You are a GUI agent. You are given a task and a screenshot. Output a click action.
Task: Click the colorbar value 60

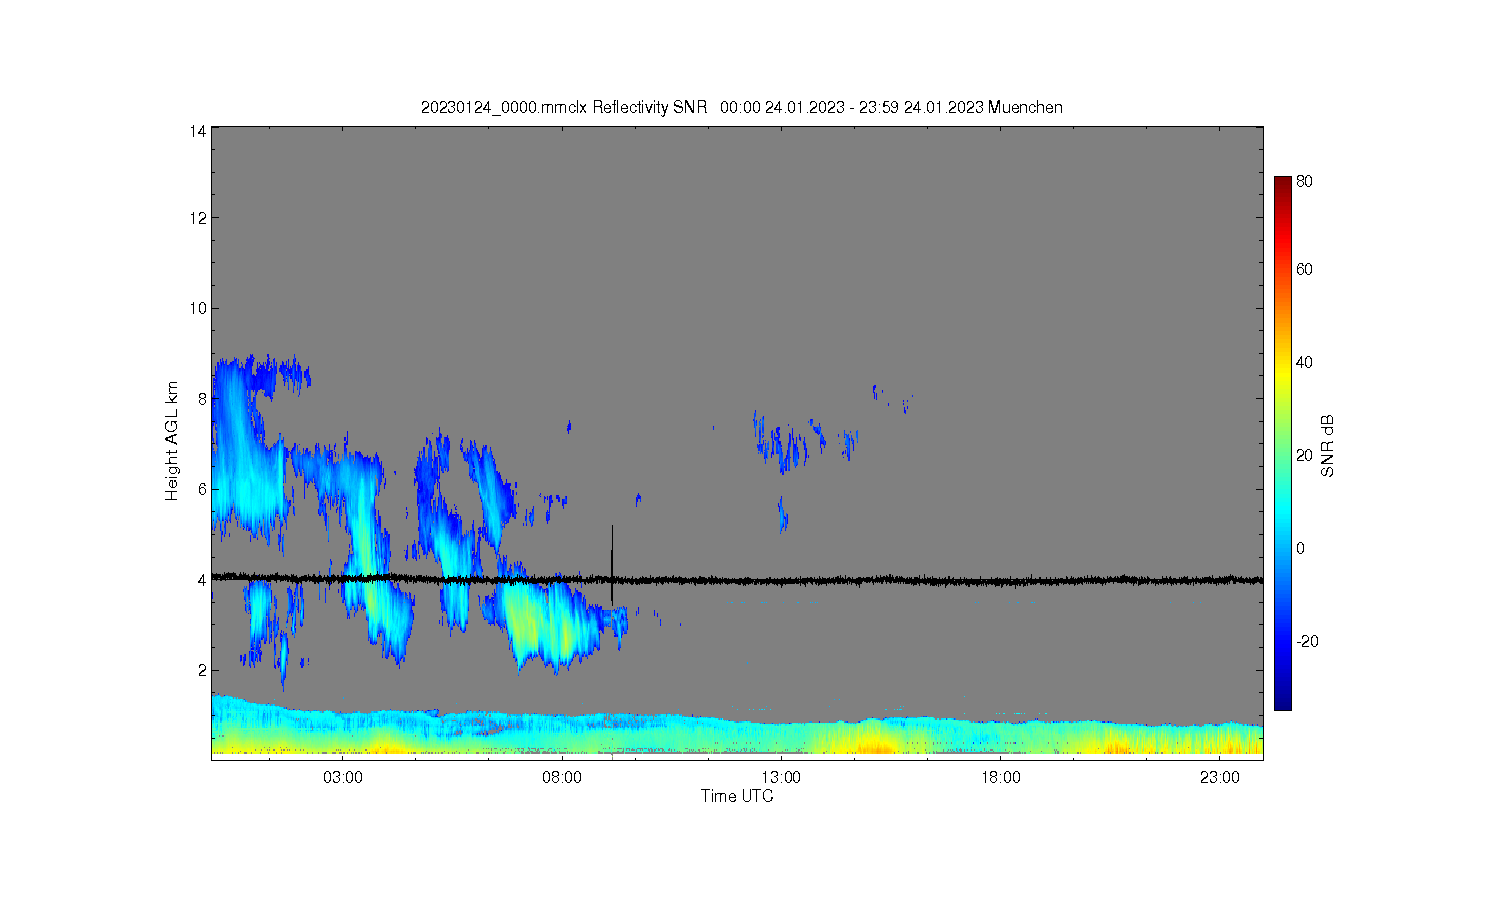[1304, 269]
